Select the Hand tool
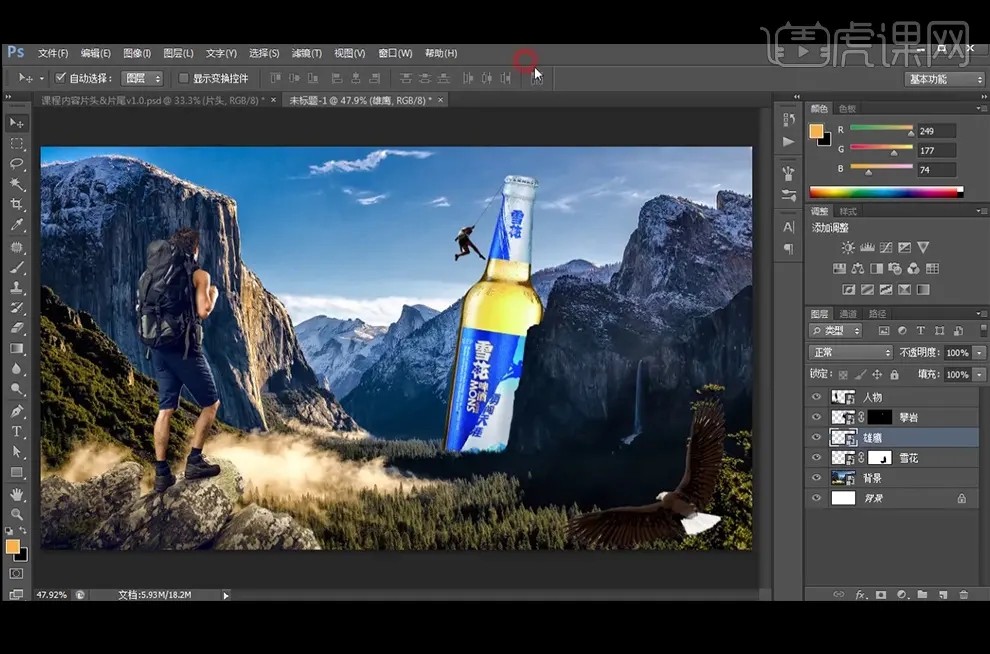This screenshot has height=654, width=990. (x=16, y=493)
